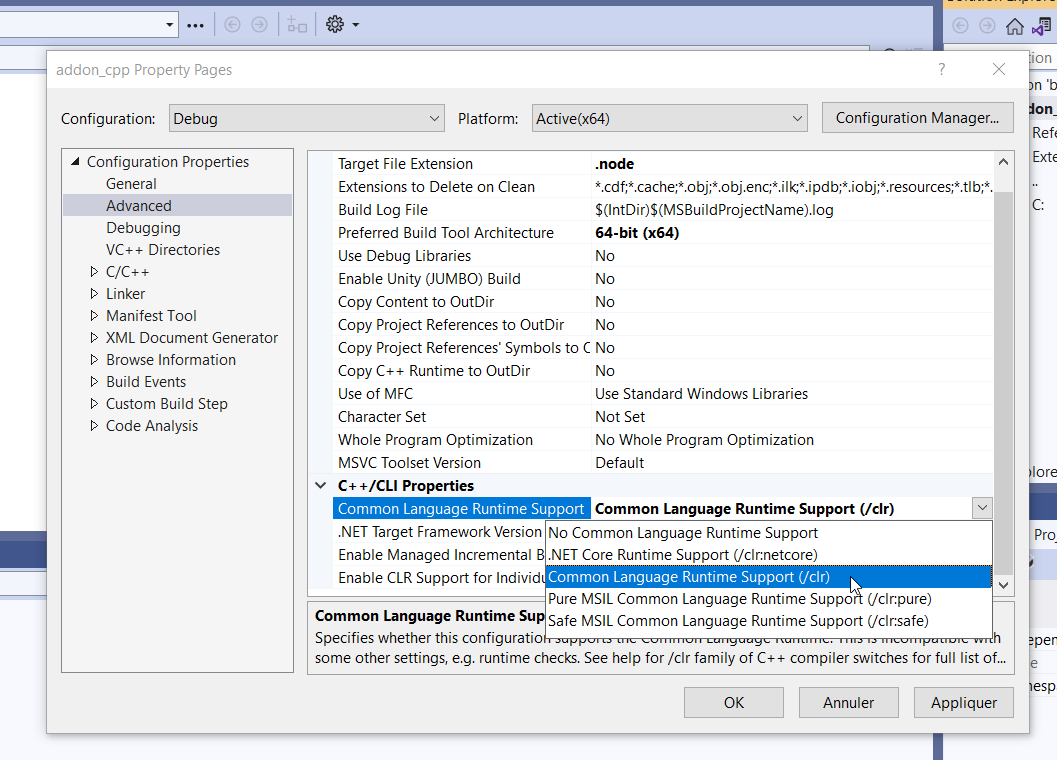The width and height of the screenshot is (1057, 760).
Task: Click the scrollbar down arrow in the properties list
Action: 1003,585
